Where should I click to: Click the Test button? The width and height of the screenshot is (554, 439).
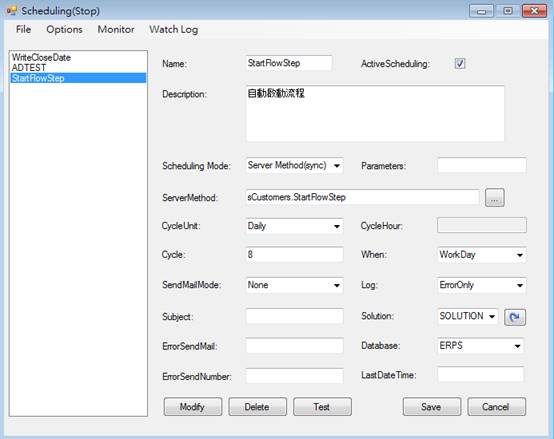coord(322,407)
